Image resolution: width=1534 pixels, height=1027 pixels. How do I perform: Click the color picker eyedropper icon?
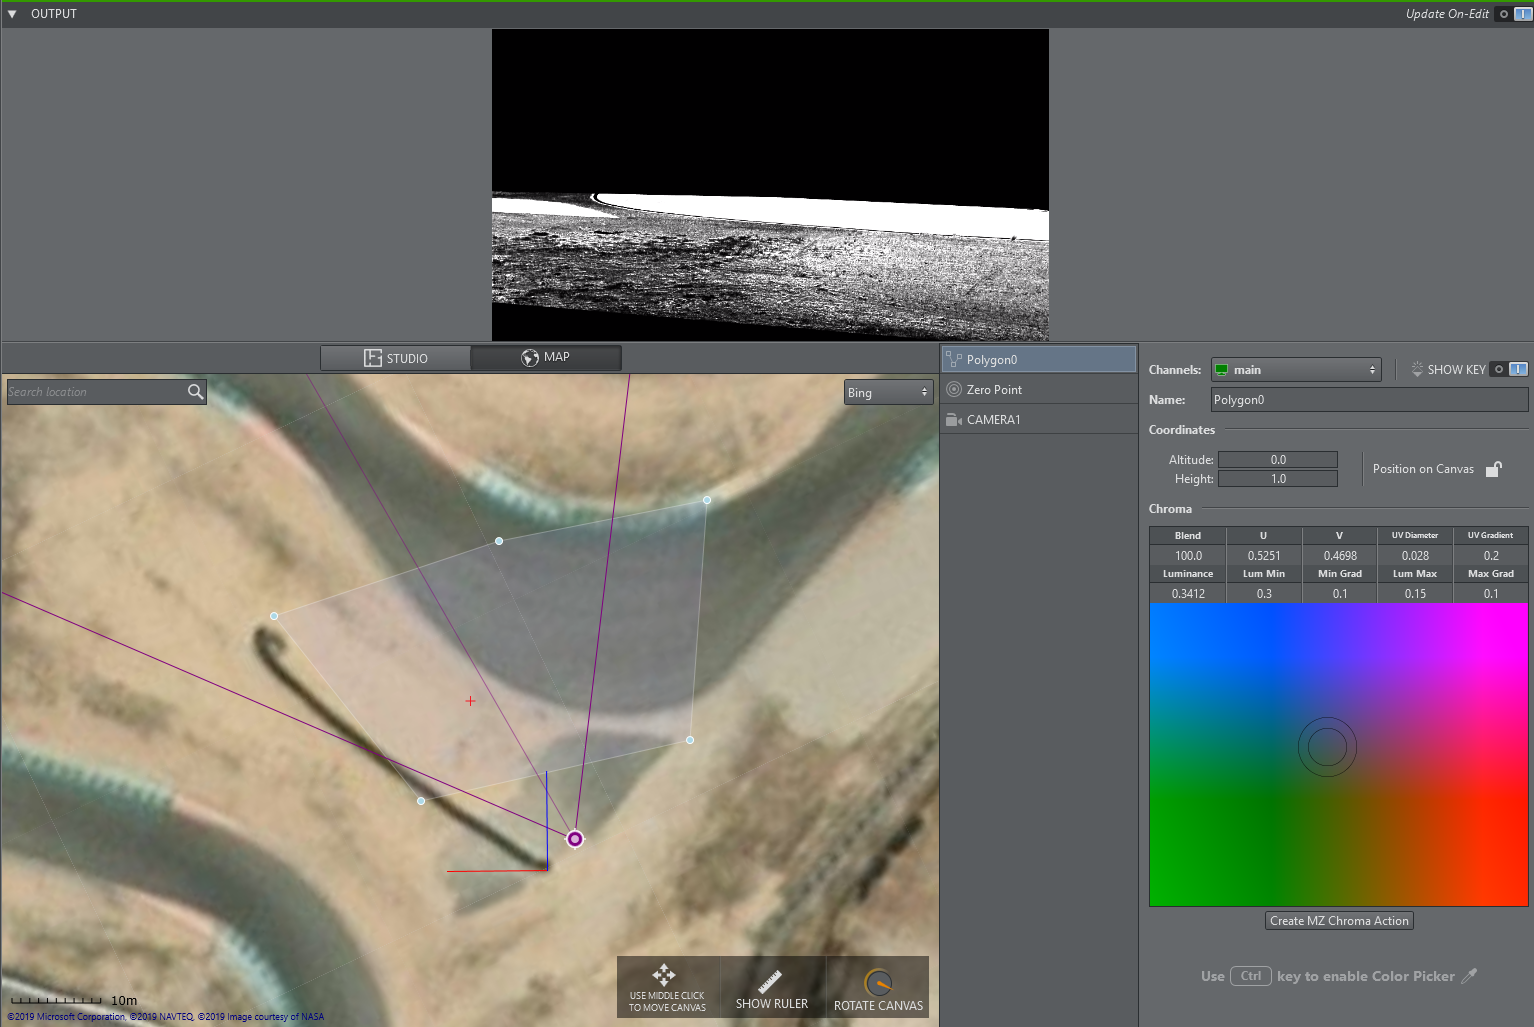[1469, 976]
